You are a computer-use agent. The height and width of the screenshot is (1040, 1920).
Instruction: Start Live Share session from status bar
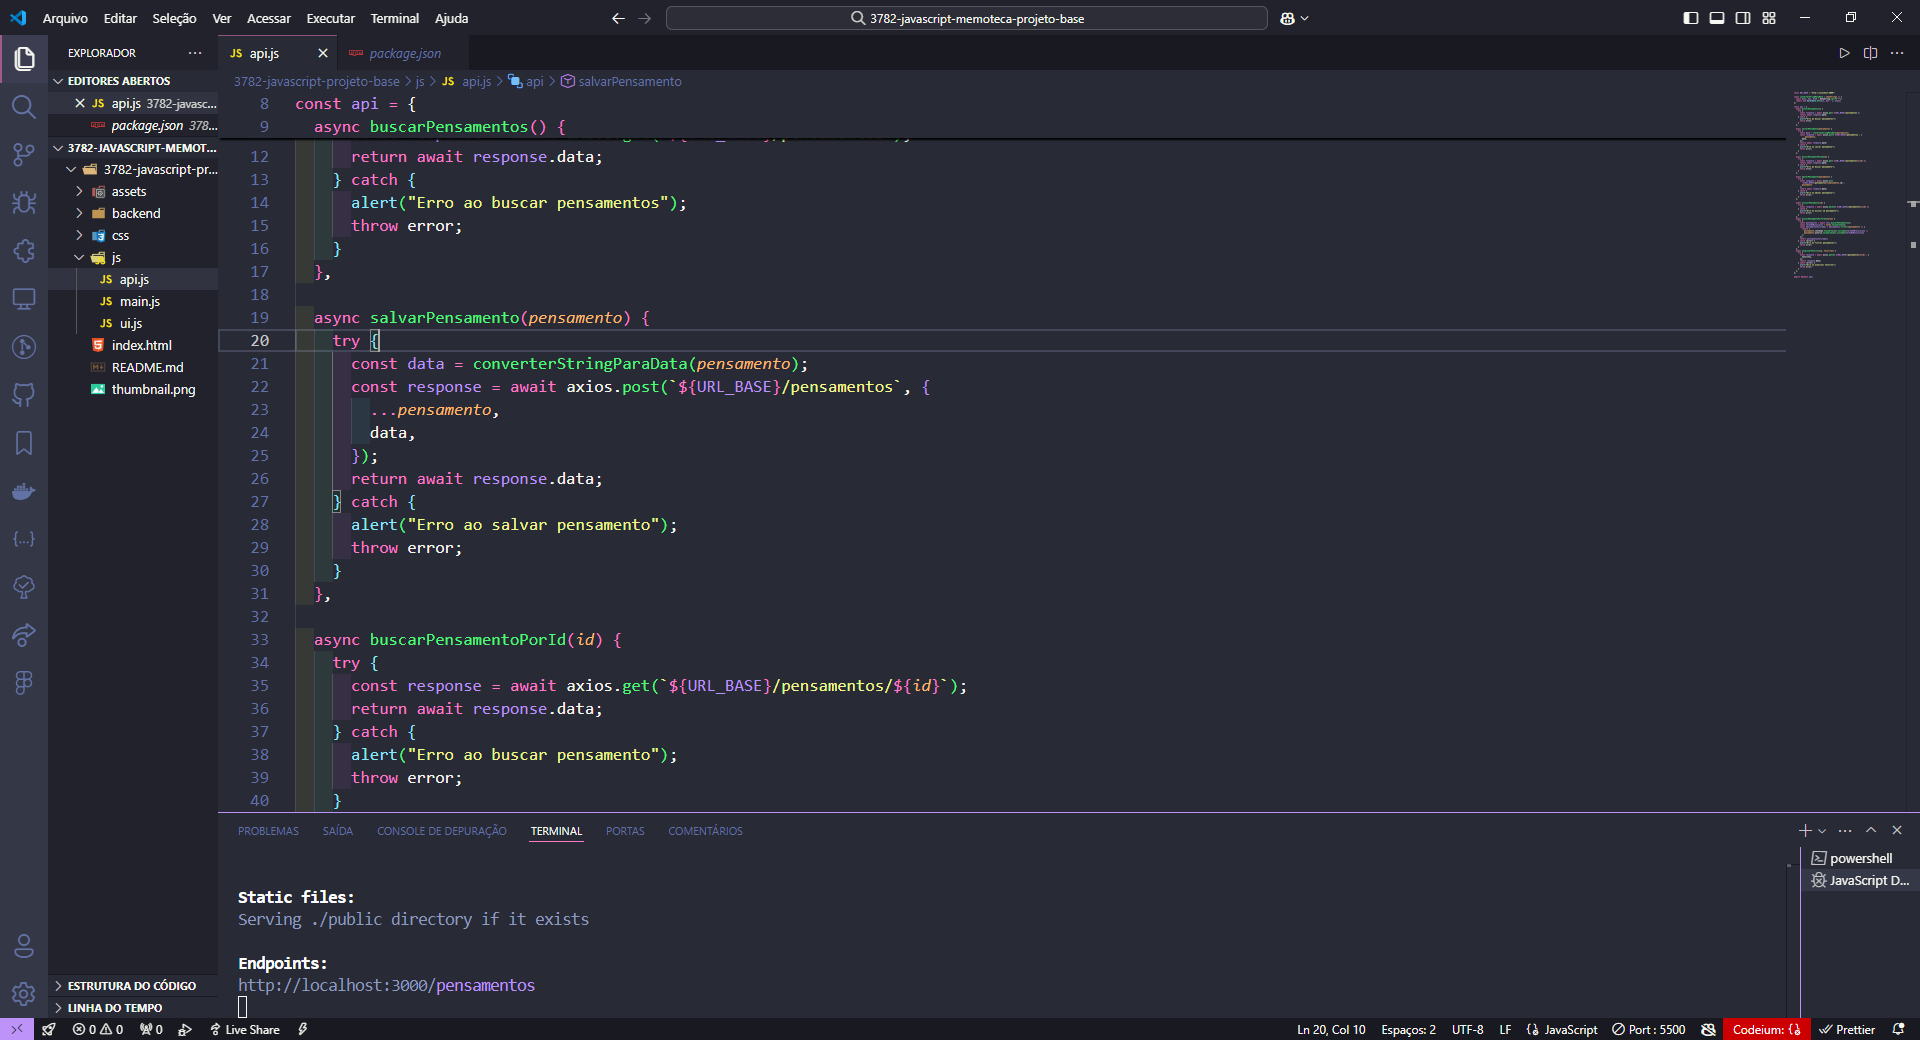244,1029
